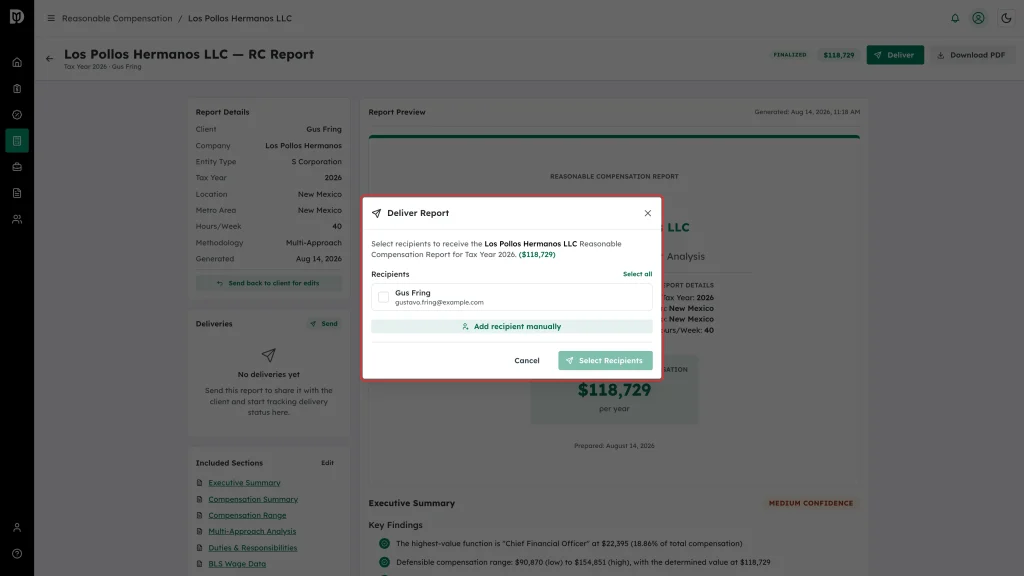
Task: Click Add recipient manually
Action: coord(511,327)
